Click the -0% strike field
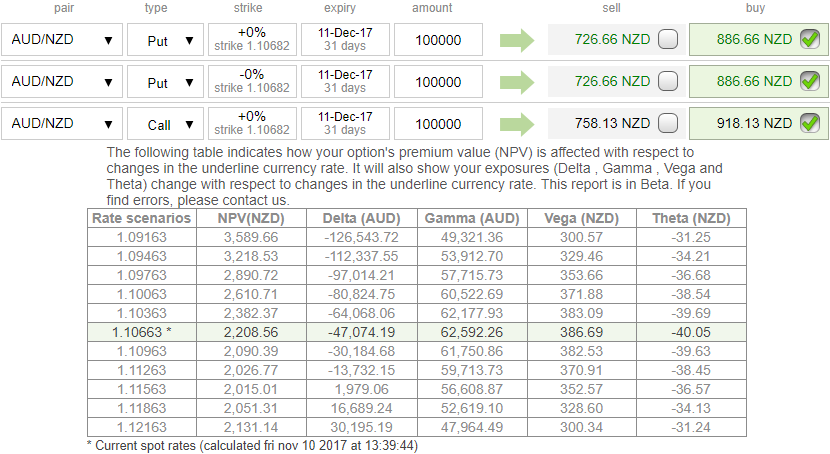Viewport: 830px width, 454px height. tap(253, 82)
